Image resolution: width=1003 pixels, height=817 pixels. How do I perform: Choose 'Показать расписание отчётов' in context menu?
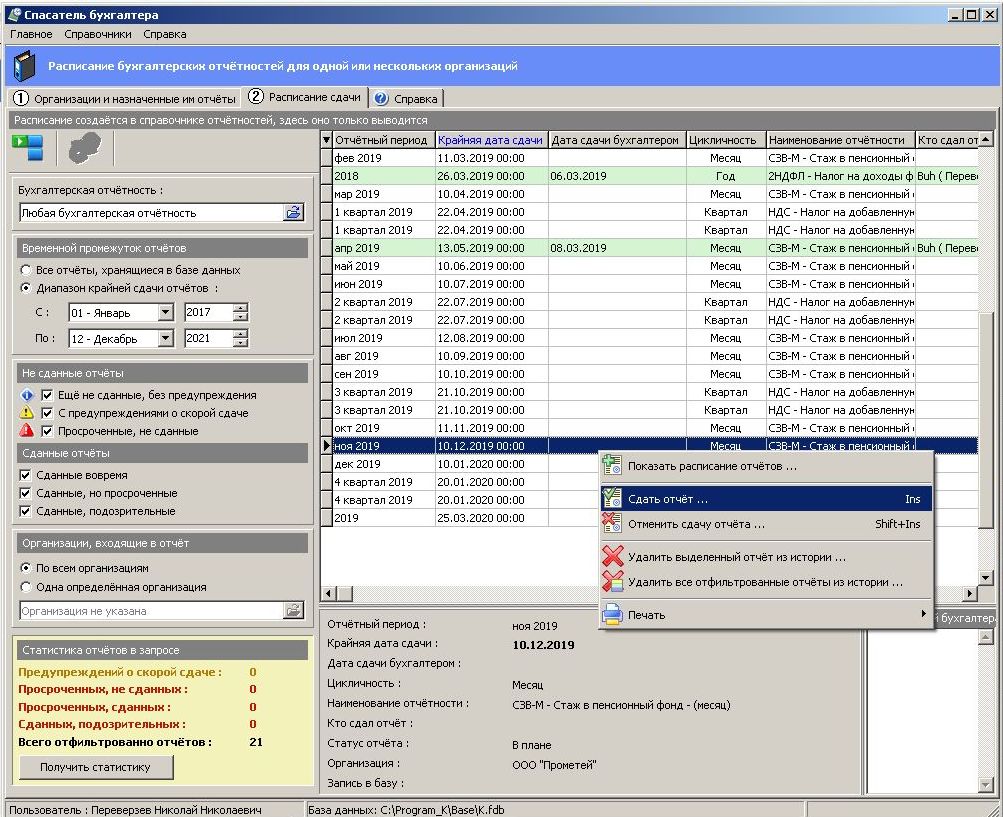point(712,466)
